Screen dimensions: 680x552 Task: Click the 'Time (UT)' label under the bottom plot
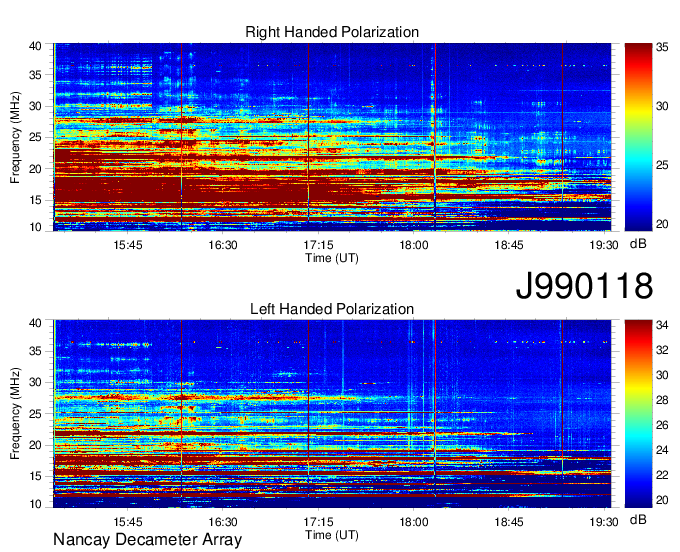pyautogui.click(x=332, y=535)
